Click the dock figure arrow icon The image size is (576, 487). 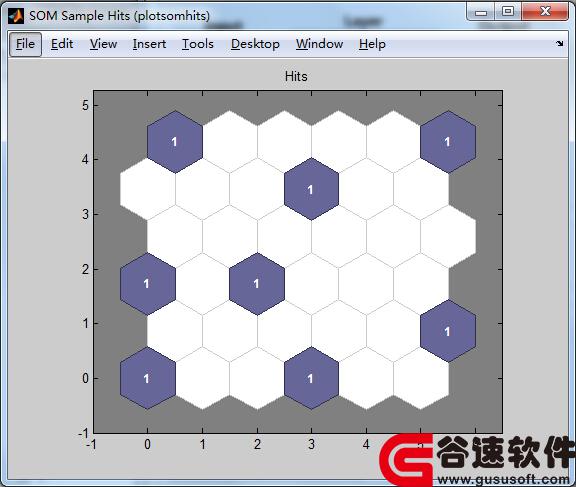[x=559, y=43]
